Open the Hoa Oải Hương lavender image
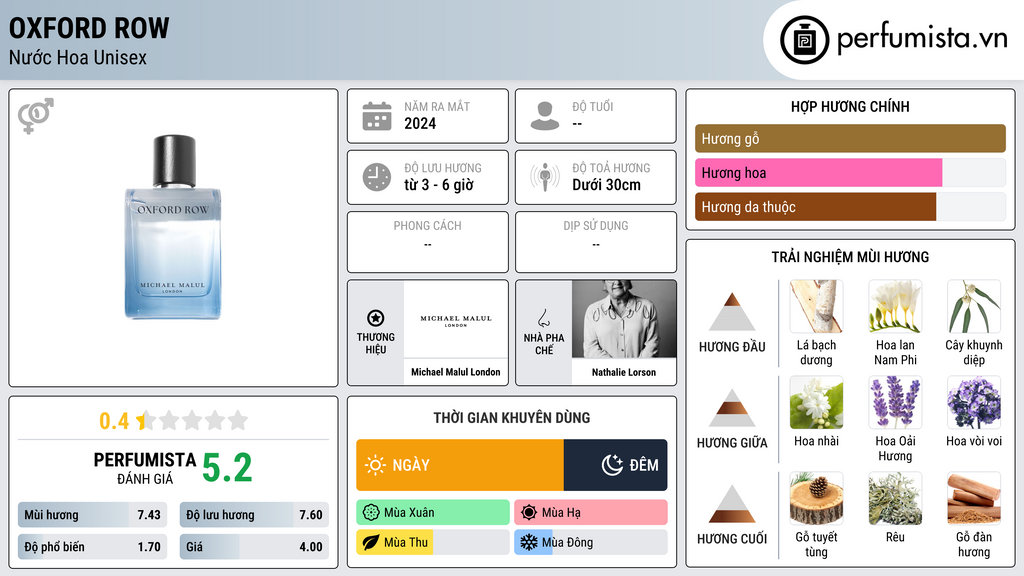This screenshot has height=576, width=1024. [x=895, y=402]
